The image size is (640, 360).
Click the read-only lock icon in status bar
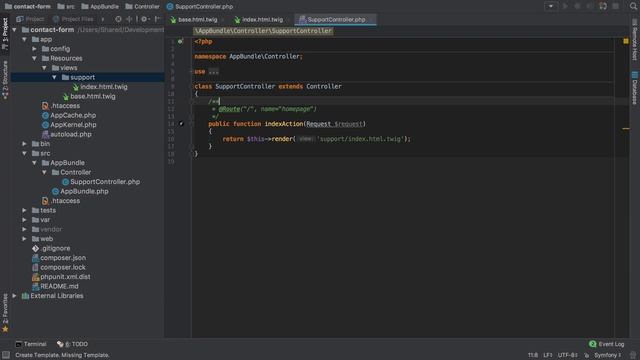pos(586,356)
